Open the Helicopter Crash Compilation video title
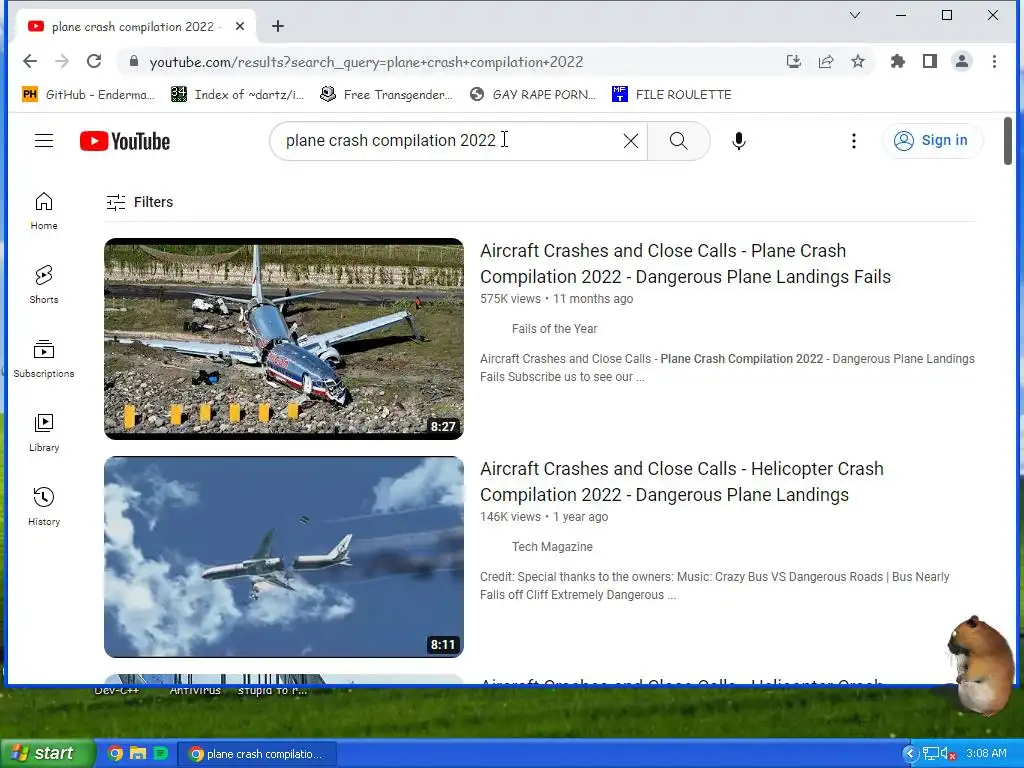Image resolution: width=1024 pixels, height=768 pixels. (682, 482)
